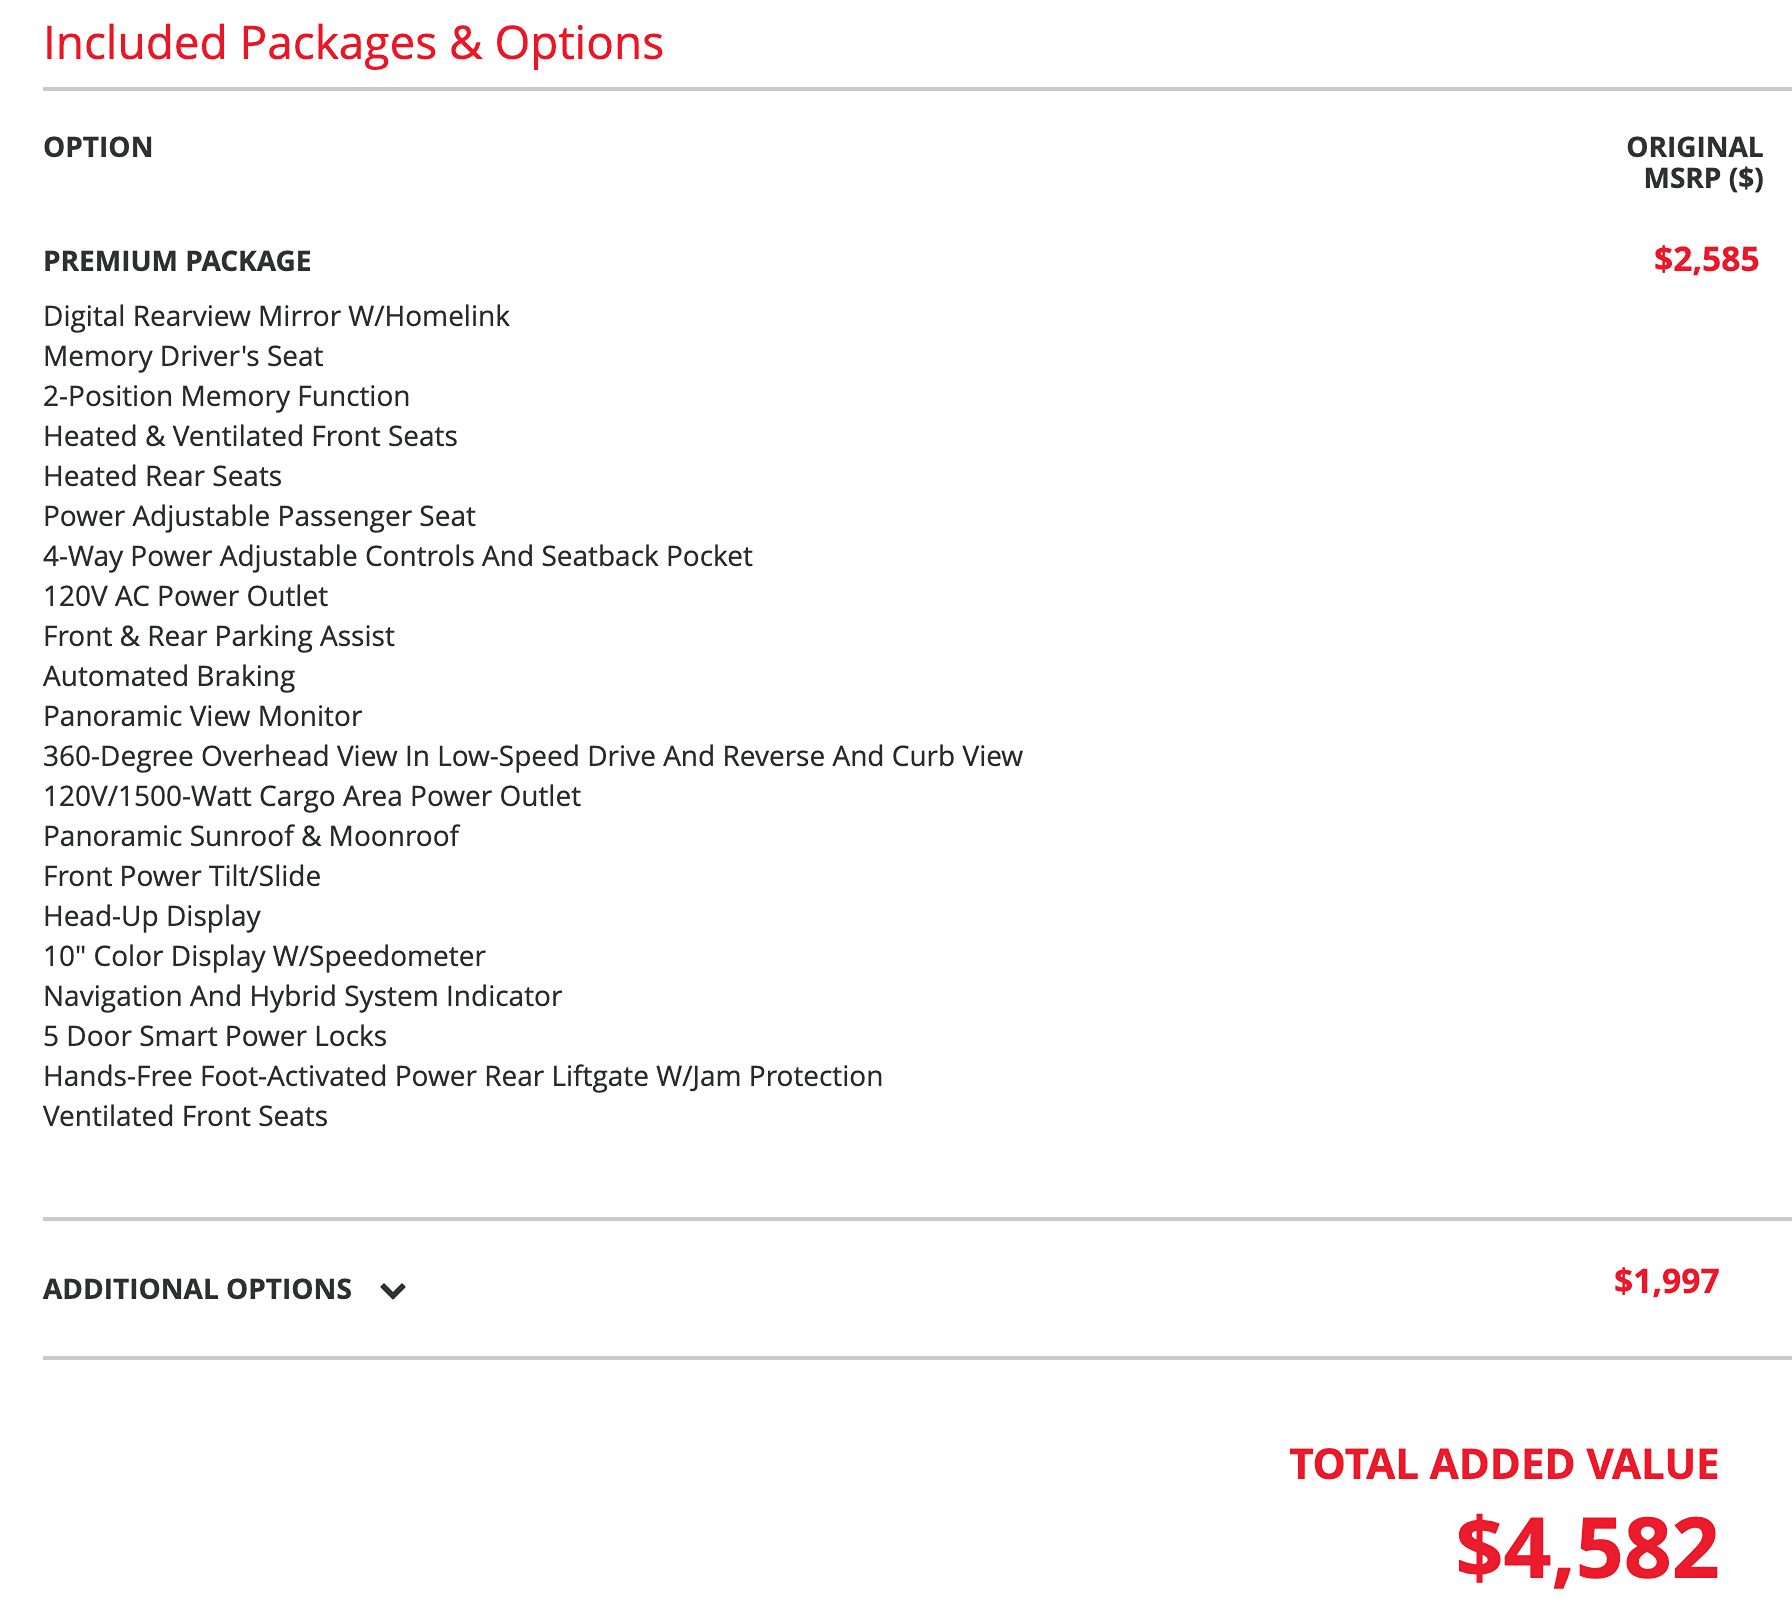The width and height of the screenshot is (1792, 1620).
Task: Select Digital Rearview Mirror W/Homelink item
Action: 276,316
